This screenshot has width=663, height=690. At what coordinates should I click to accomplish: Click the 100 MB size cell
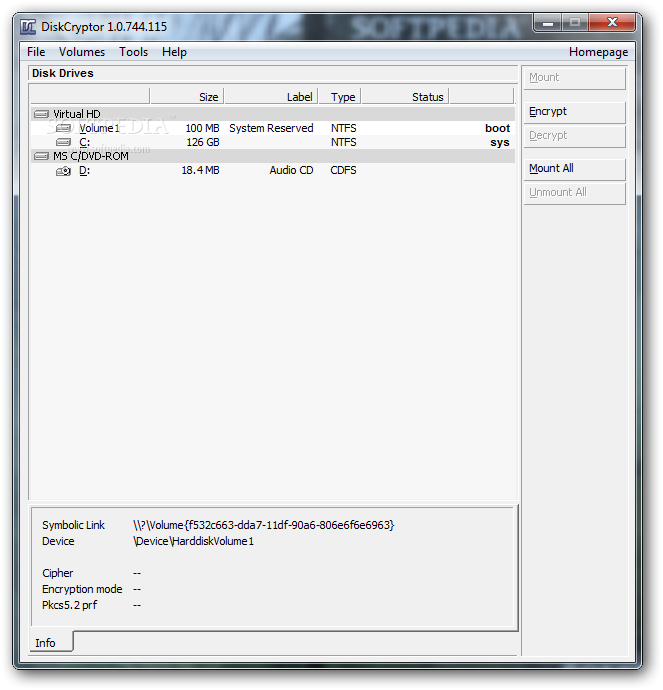click(202, 128)
